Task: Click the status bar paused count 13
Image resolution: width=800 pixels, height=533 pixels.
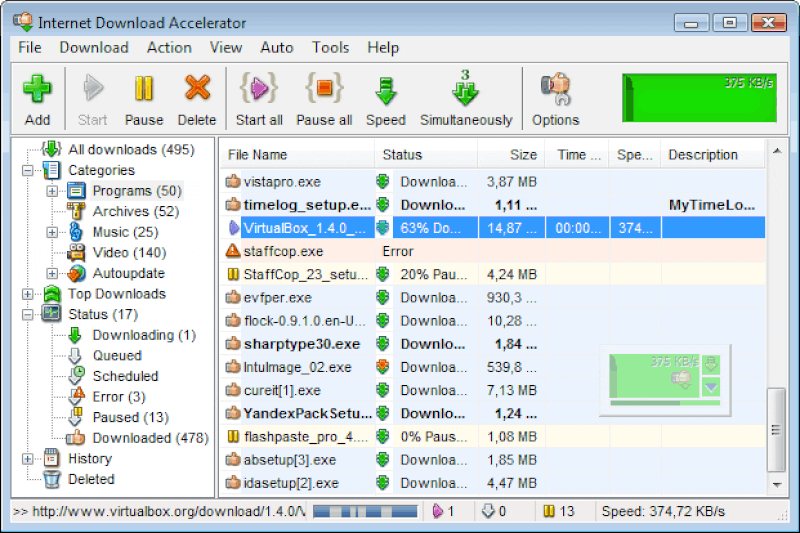Action: click(x=559, y=511)
